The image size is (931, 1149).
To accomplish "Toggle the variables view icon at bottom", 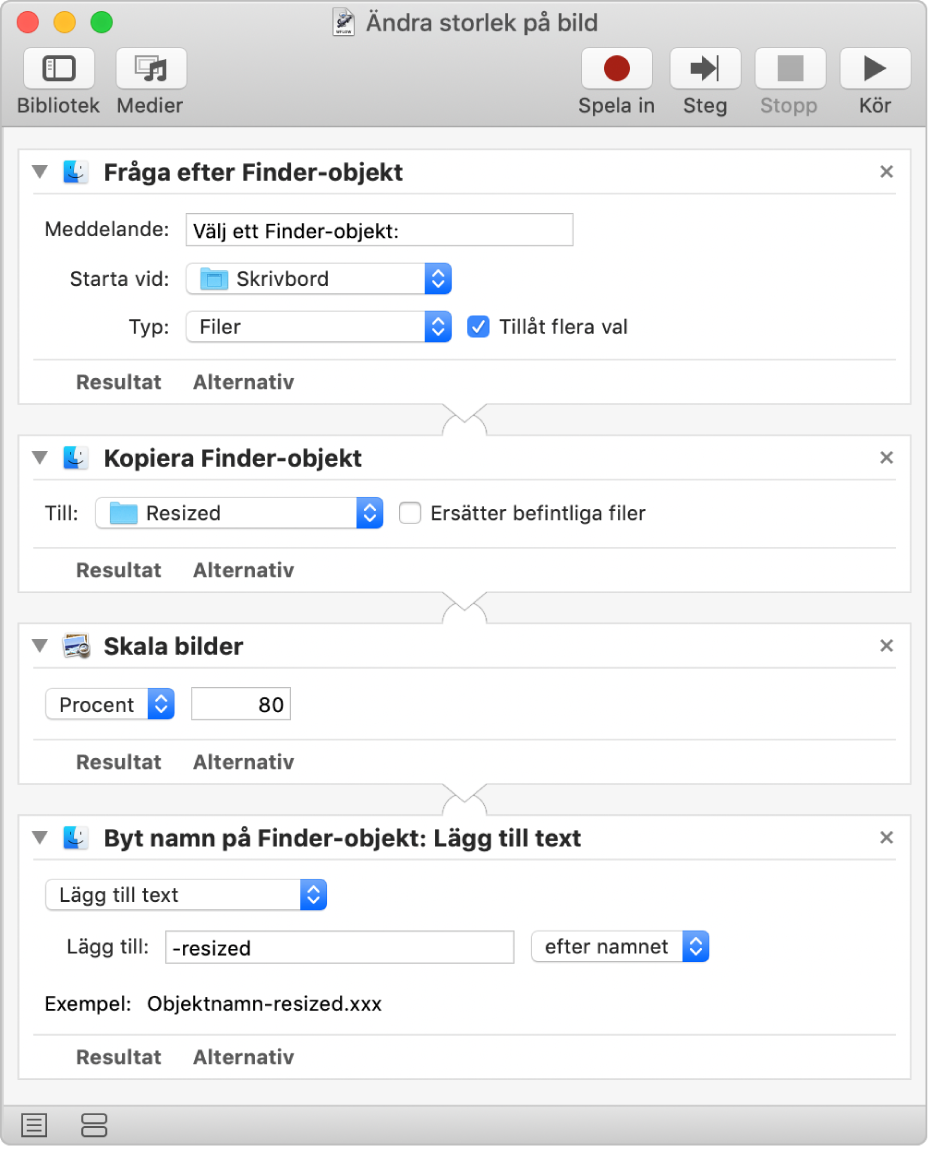I will (x=94, y=1126).
